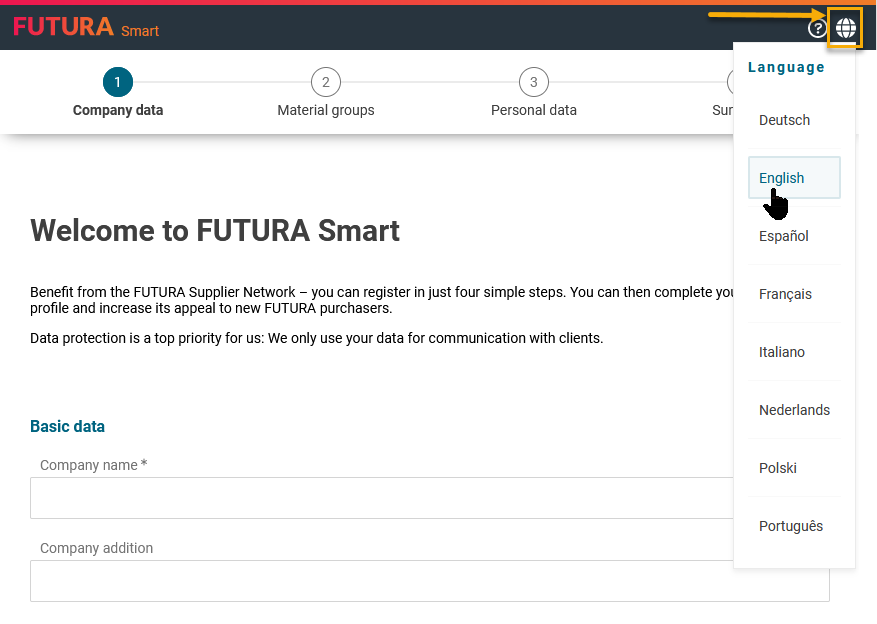Select step 1 Company data circle
This screenshot has height=624, width=877.
pyautogui.click(x=117, y=82)
